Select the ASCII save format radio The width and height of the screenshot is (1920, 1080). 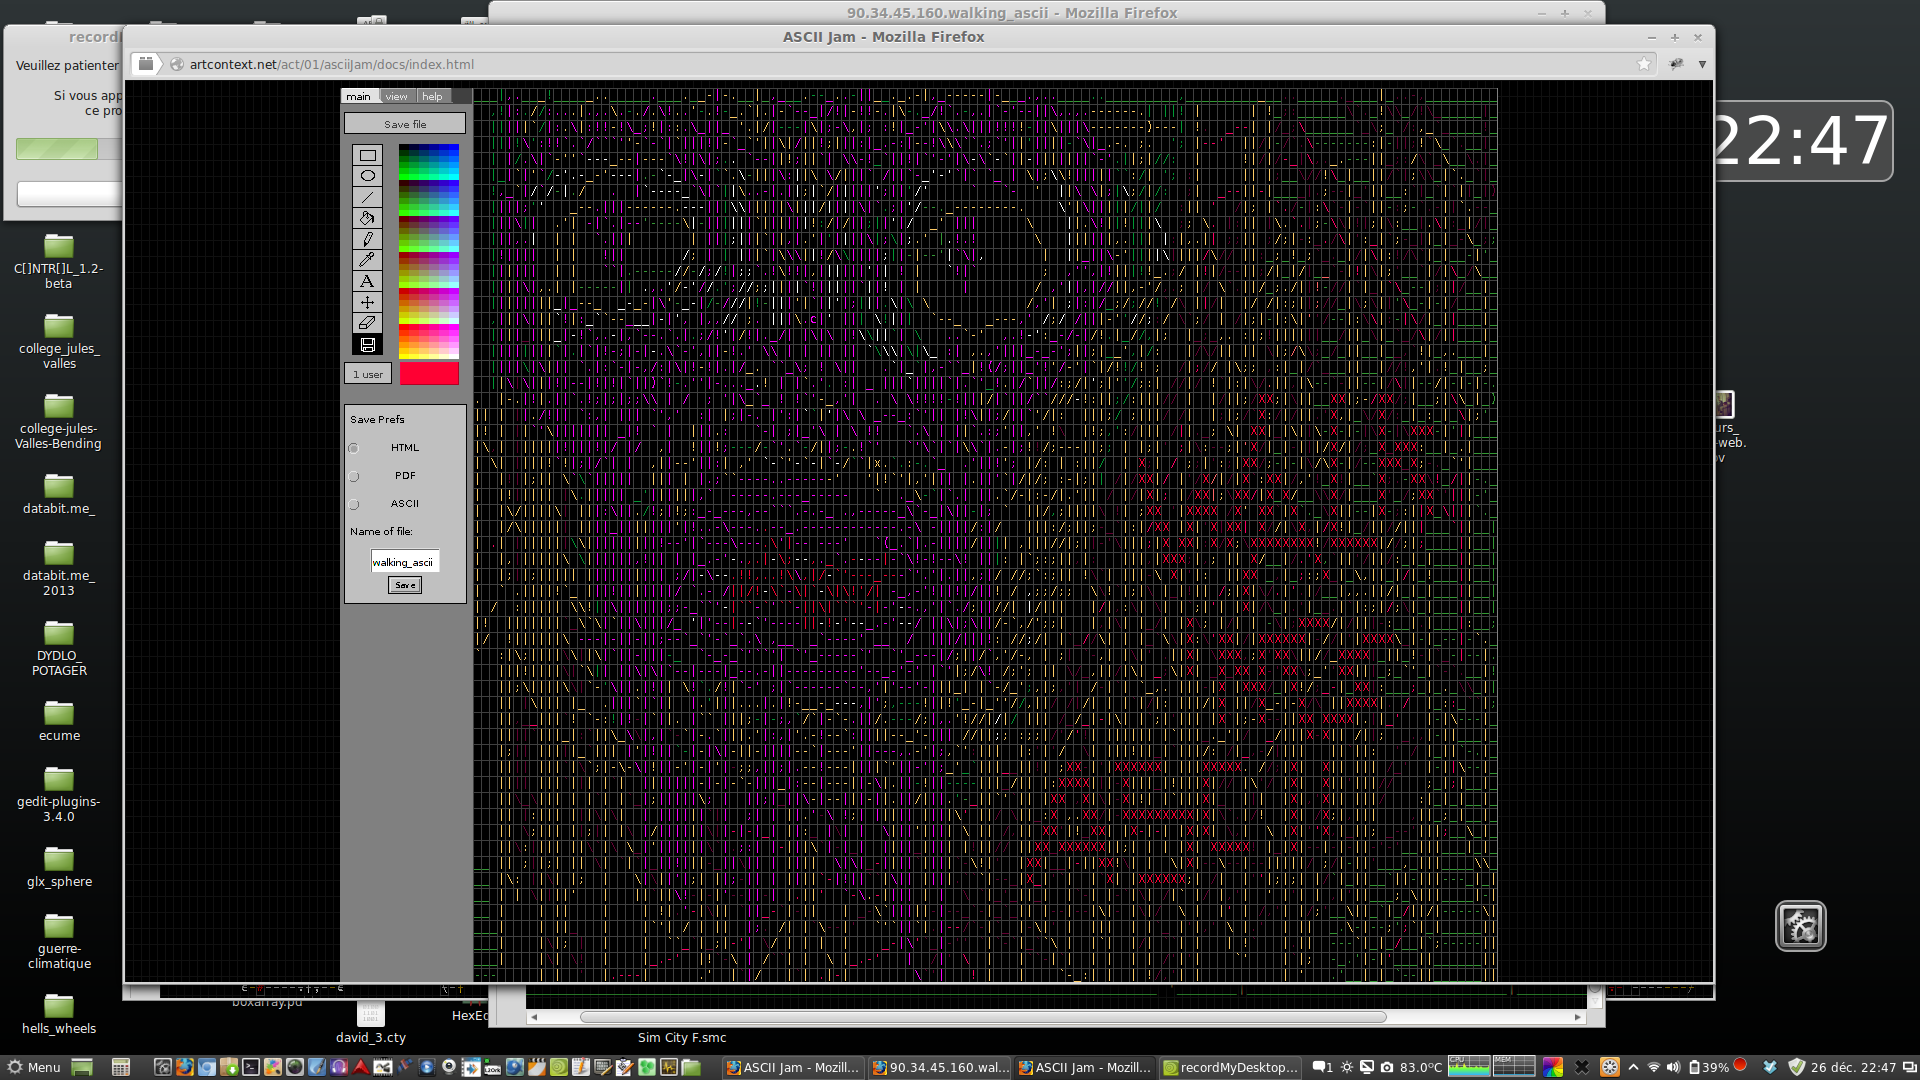click(354, 504)
